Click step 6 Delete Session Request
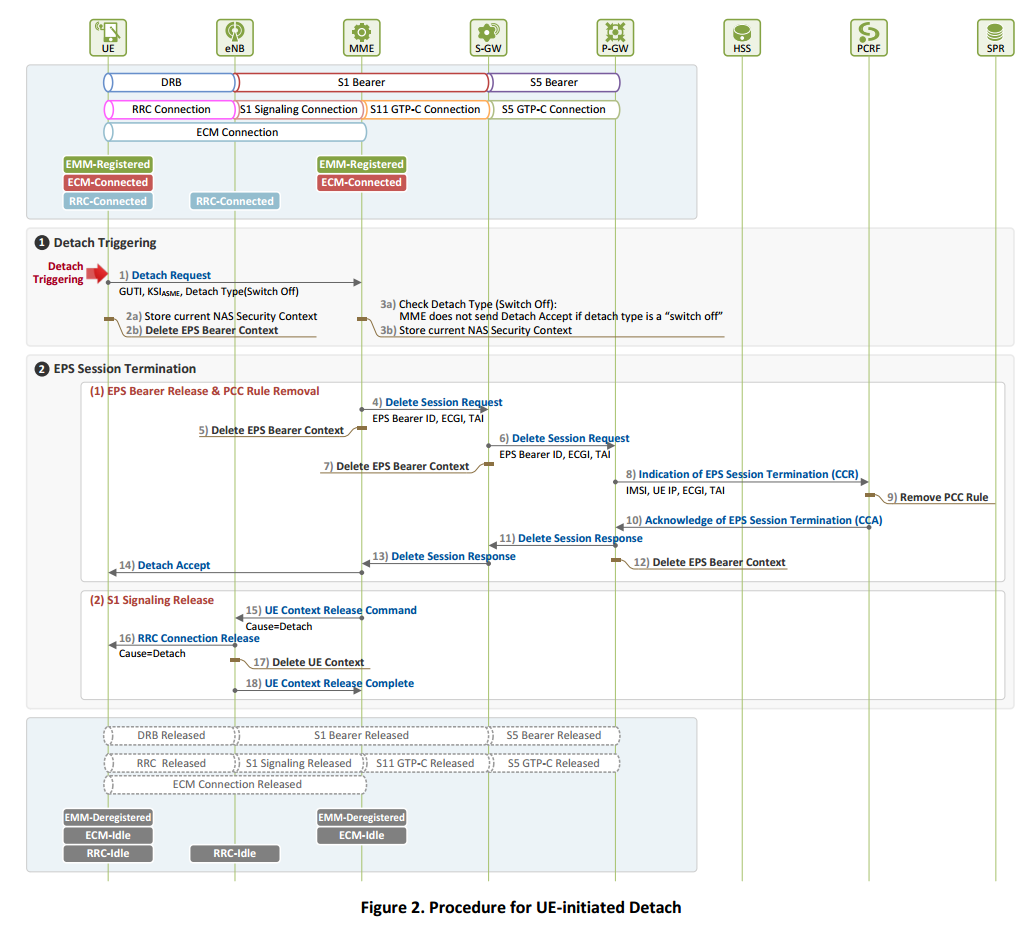Screen dimensions: 1033x927 (564, 439)
